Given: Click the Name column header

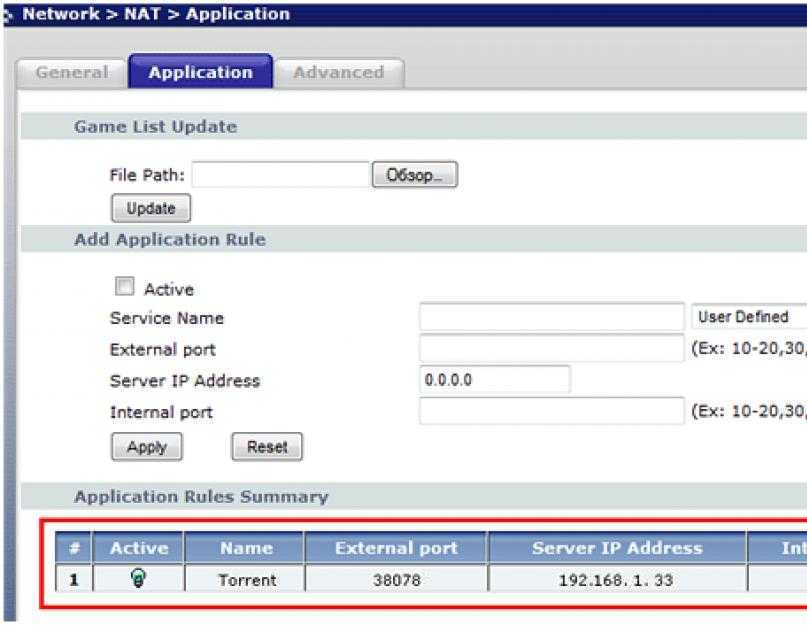Looking at the screenshot, I should (245, 548).
